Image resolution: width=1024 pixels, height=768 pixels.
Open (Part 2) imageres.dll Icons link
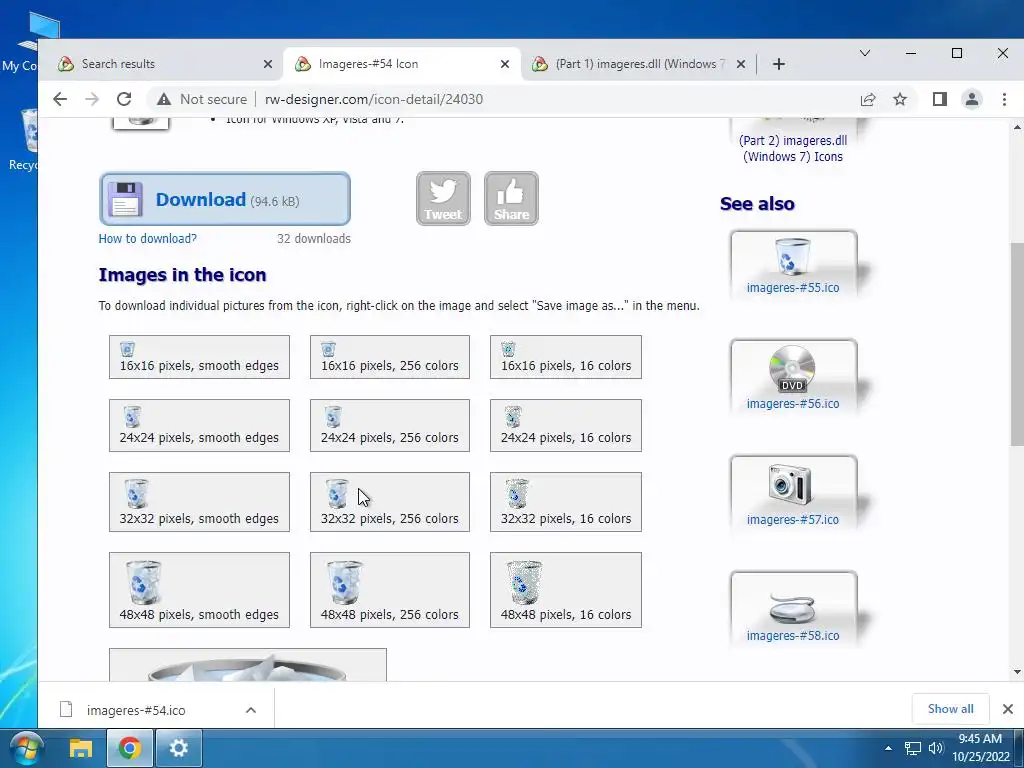point(793,148)
